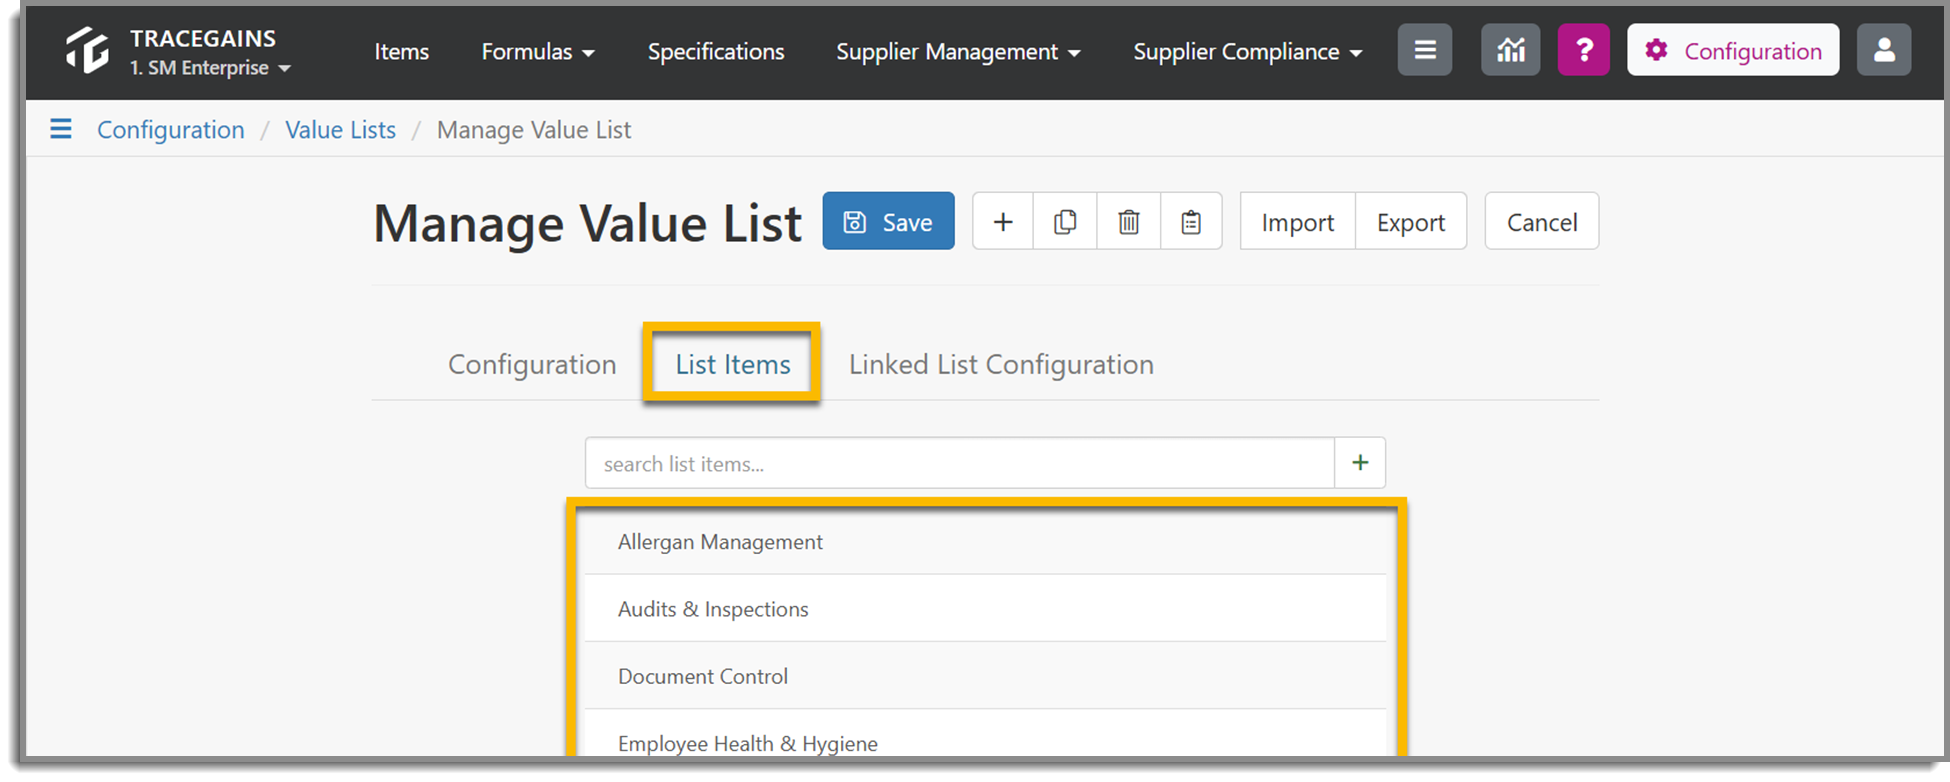Click the search list items field
Image resolution: width=1950 pixels, height=782 pixels.
click(959, 464)
